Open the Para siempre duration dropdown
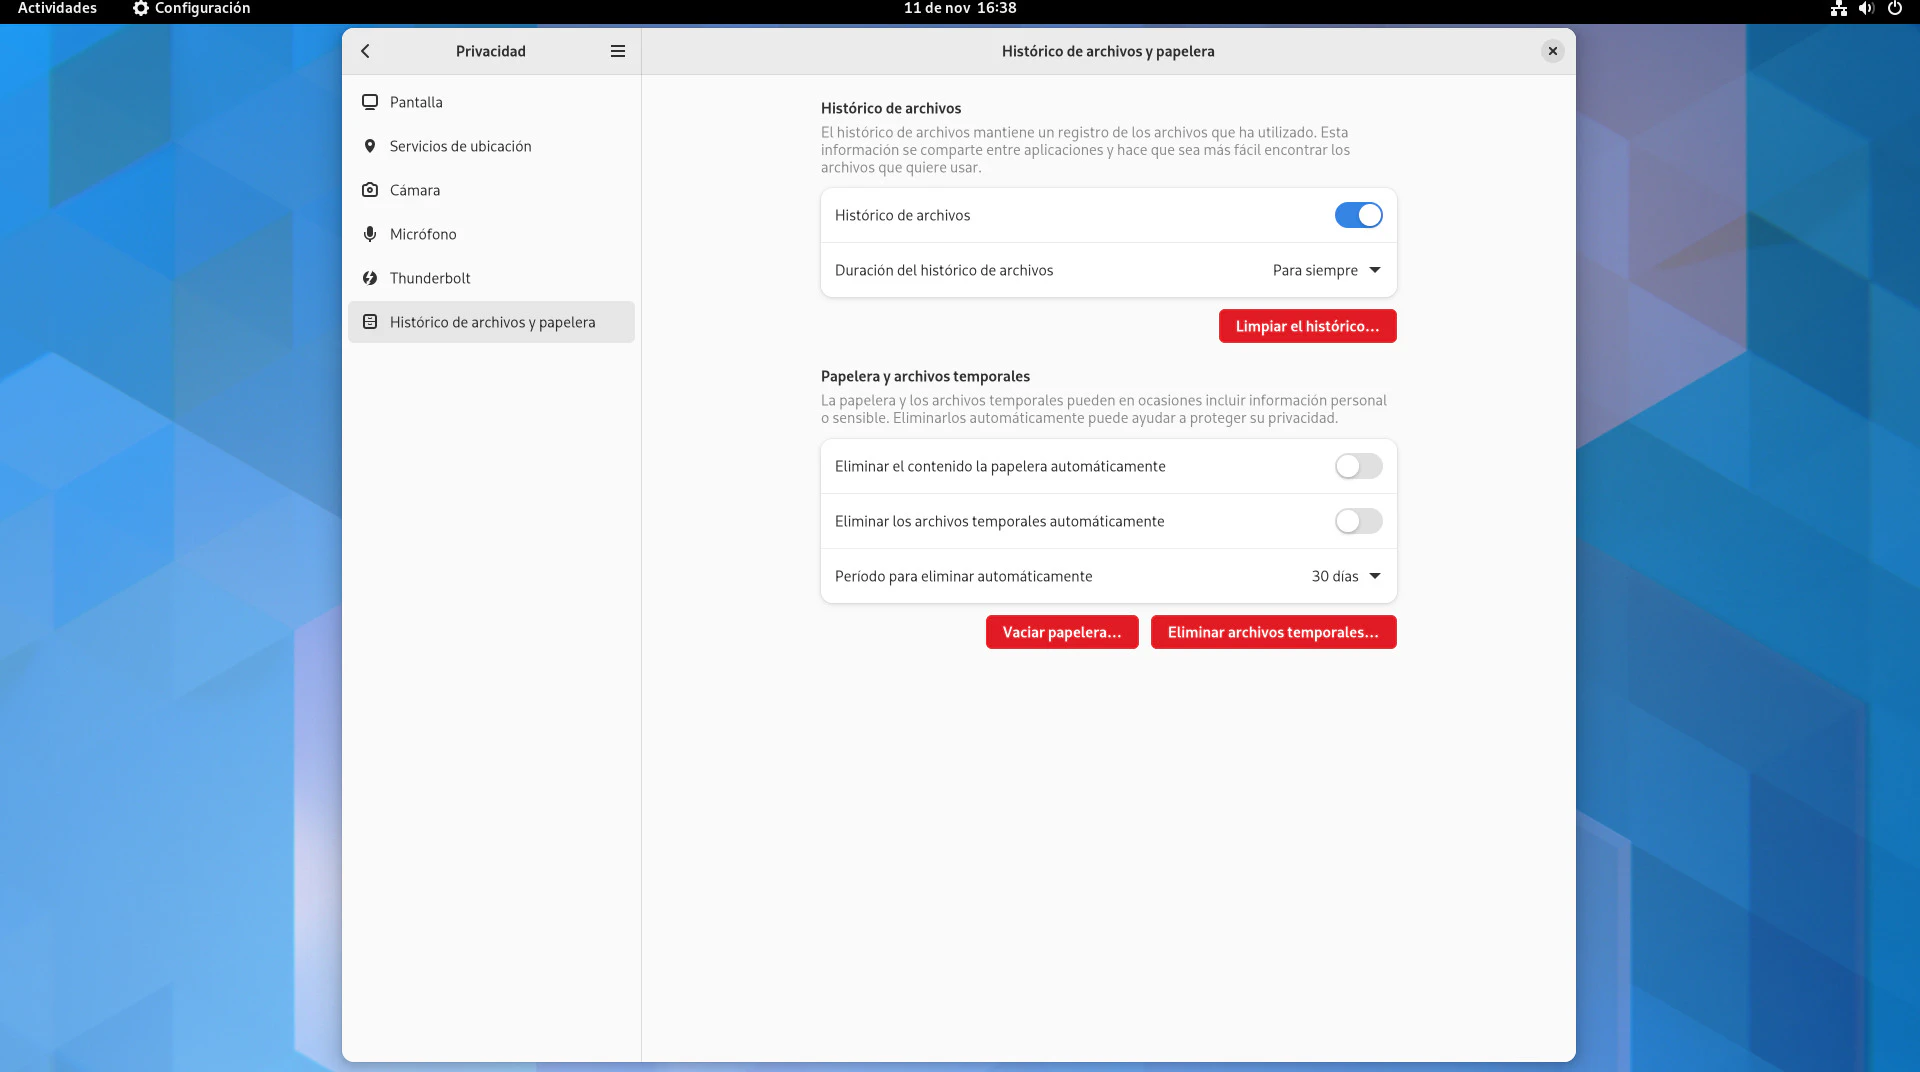The width and height of the screenshot is (1920, 1072). click(1326, 270)
